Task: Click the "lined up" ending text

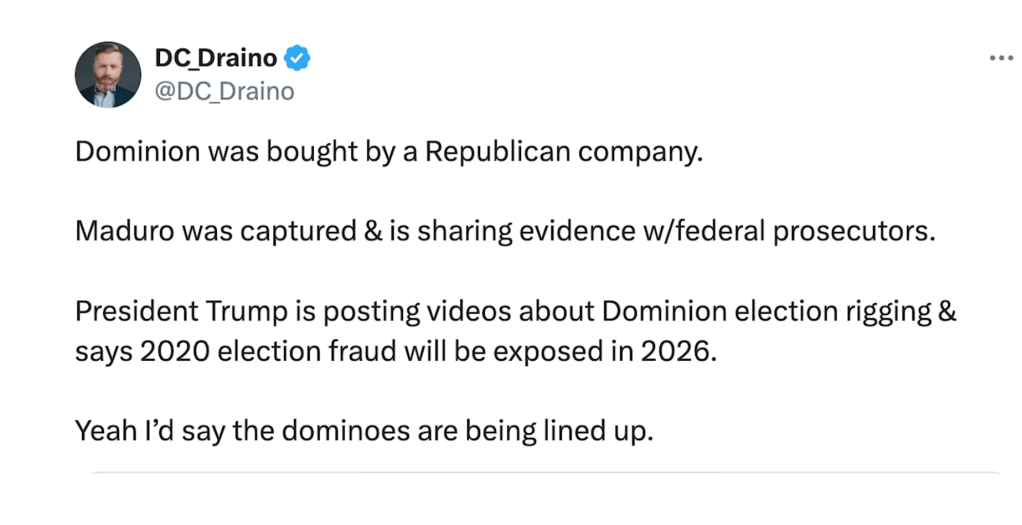Action: click(x=608, y=432)
